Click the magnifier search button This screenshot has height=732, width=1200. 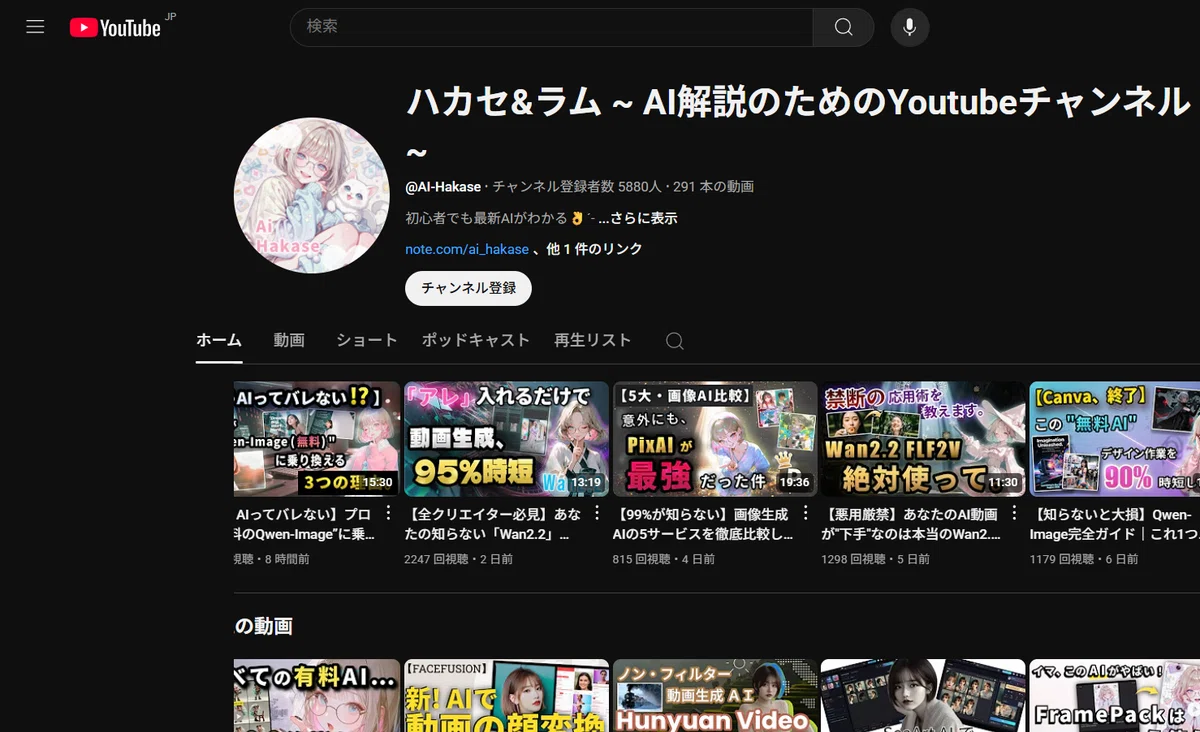point(843,27)
